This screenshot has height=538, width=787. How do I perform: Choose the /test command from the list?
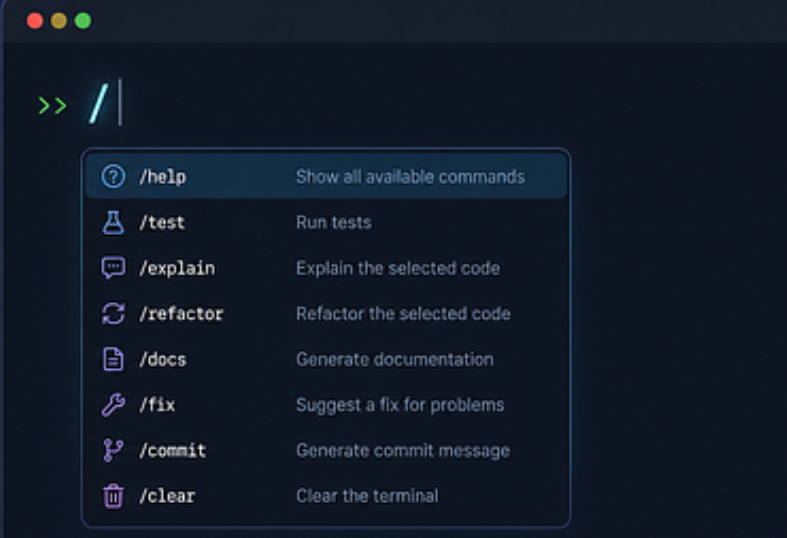click(x=326, y=222)
